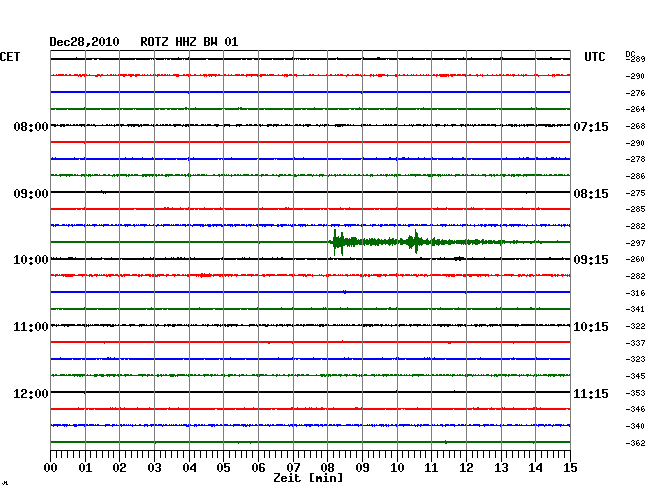
Task: Click the minute axis label '15'
Action: [x=570, y=468]
